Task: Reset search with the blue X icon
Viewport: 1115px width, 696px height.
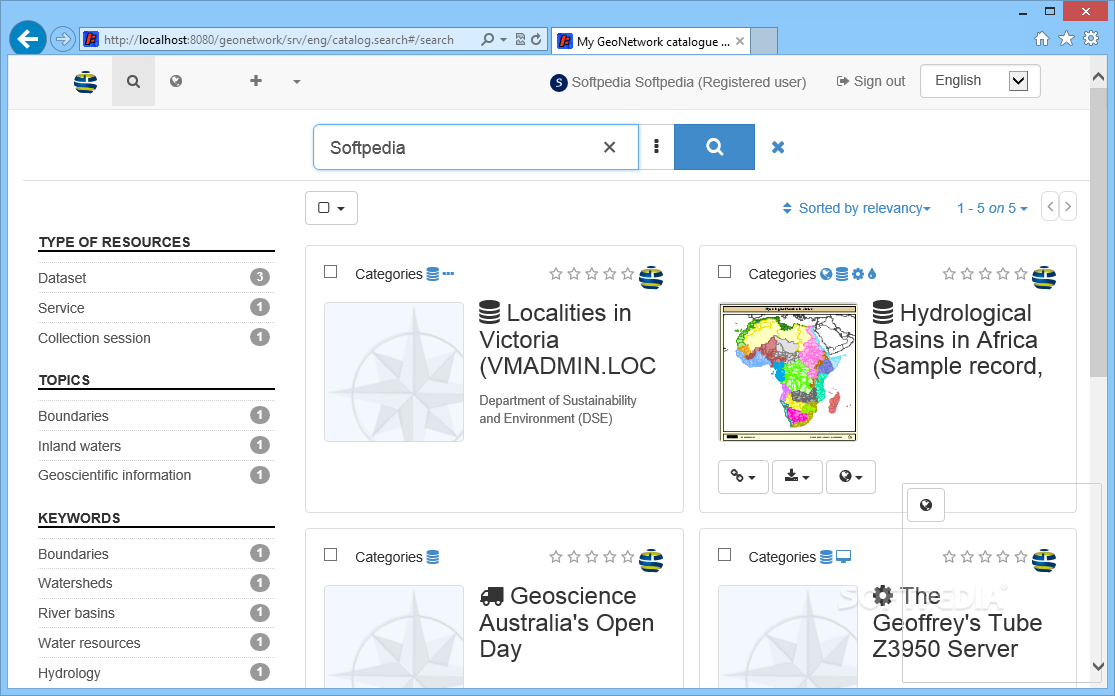Action: click(778, 147)
